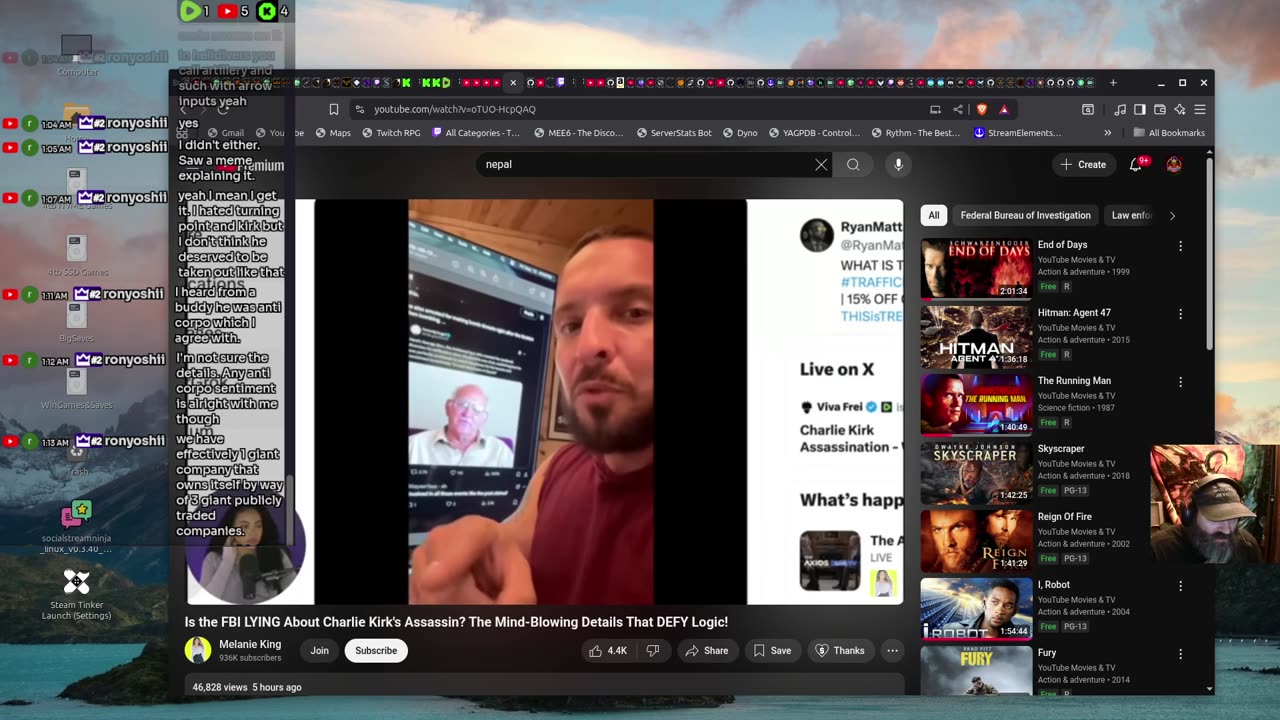Open the cast/install icon in address bar
Image resolution: width=1280 pixels, height=720 pixels.
tap(935, 109)
